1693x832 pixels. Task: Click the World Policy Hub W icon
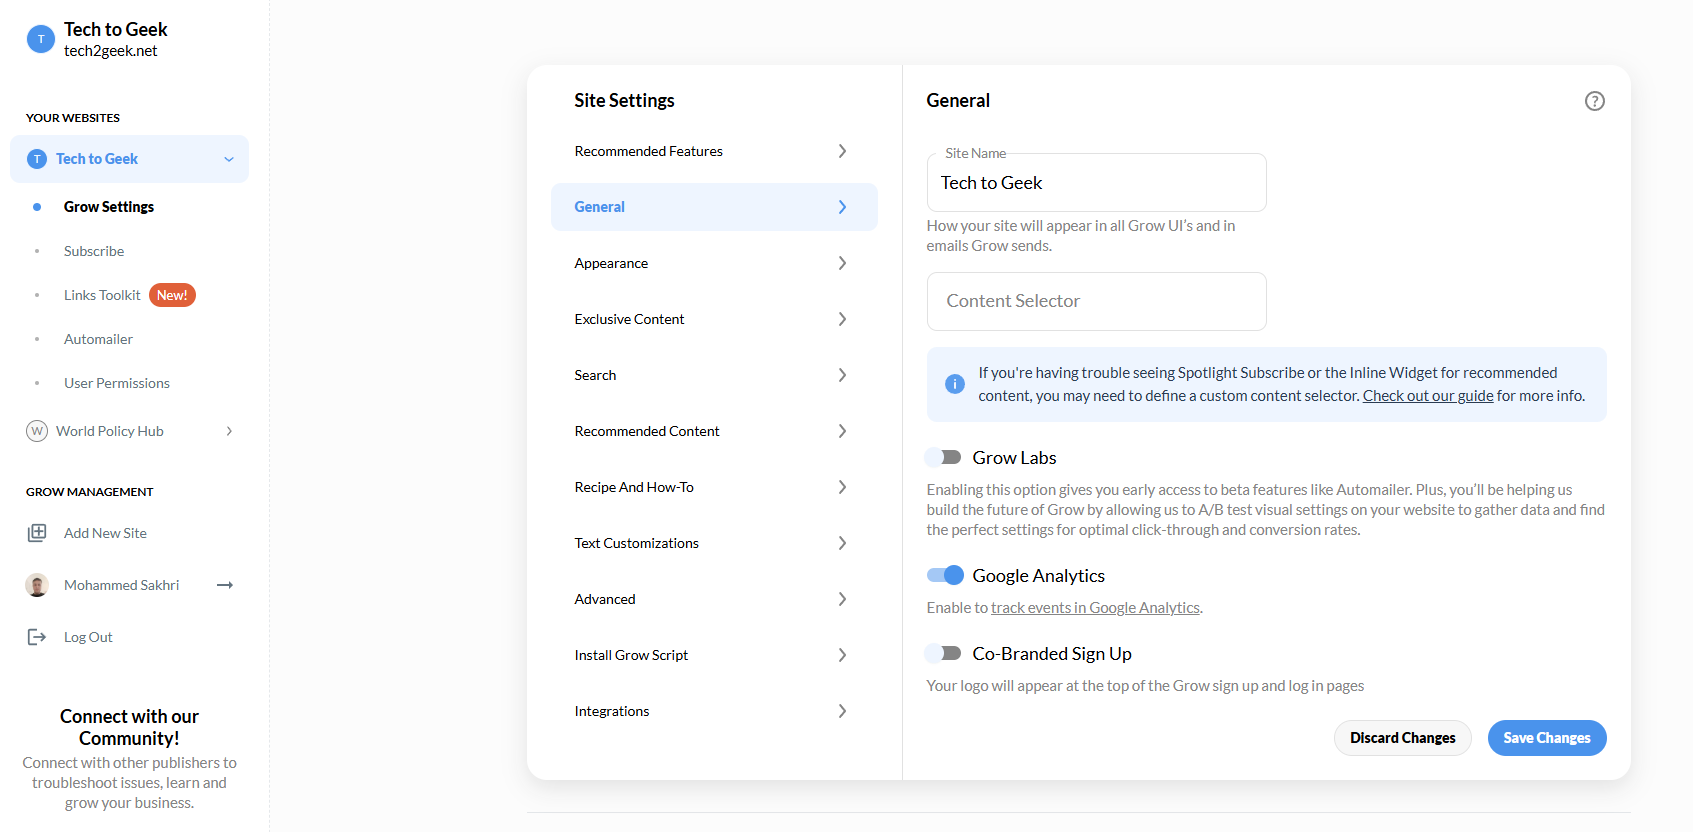pyautogui.click(x=37, y=431)
